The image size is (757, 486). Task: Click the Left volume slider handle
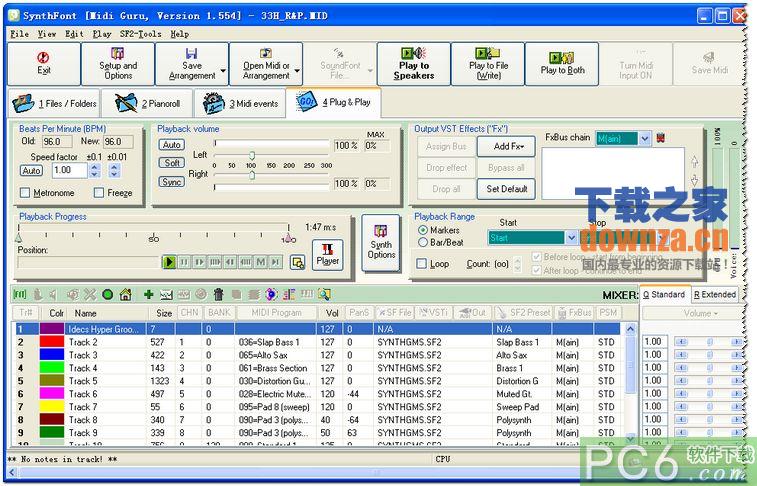[x=252, y=155]
